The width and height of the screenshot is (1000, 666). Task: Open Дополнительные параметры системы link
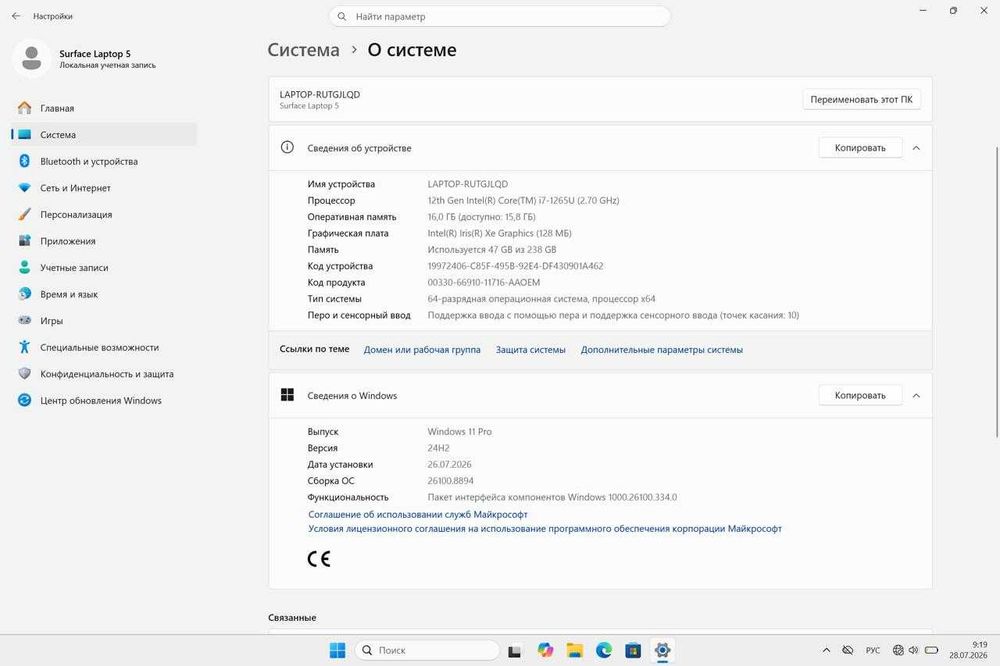click(661, 350)
